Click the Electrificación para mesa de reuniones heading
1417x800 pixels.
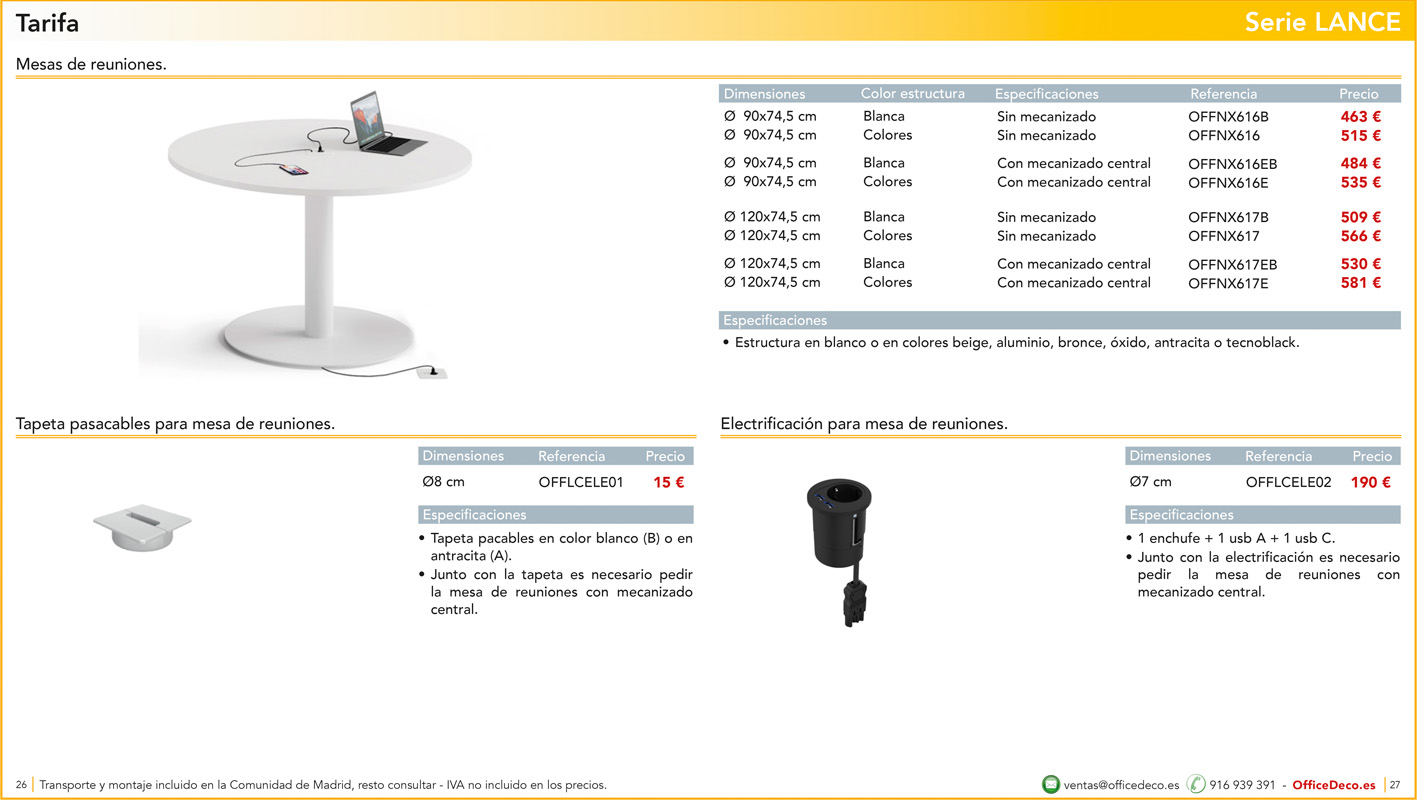[x=864, y=424]
